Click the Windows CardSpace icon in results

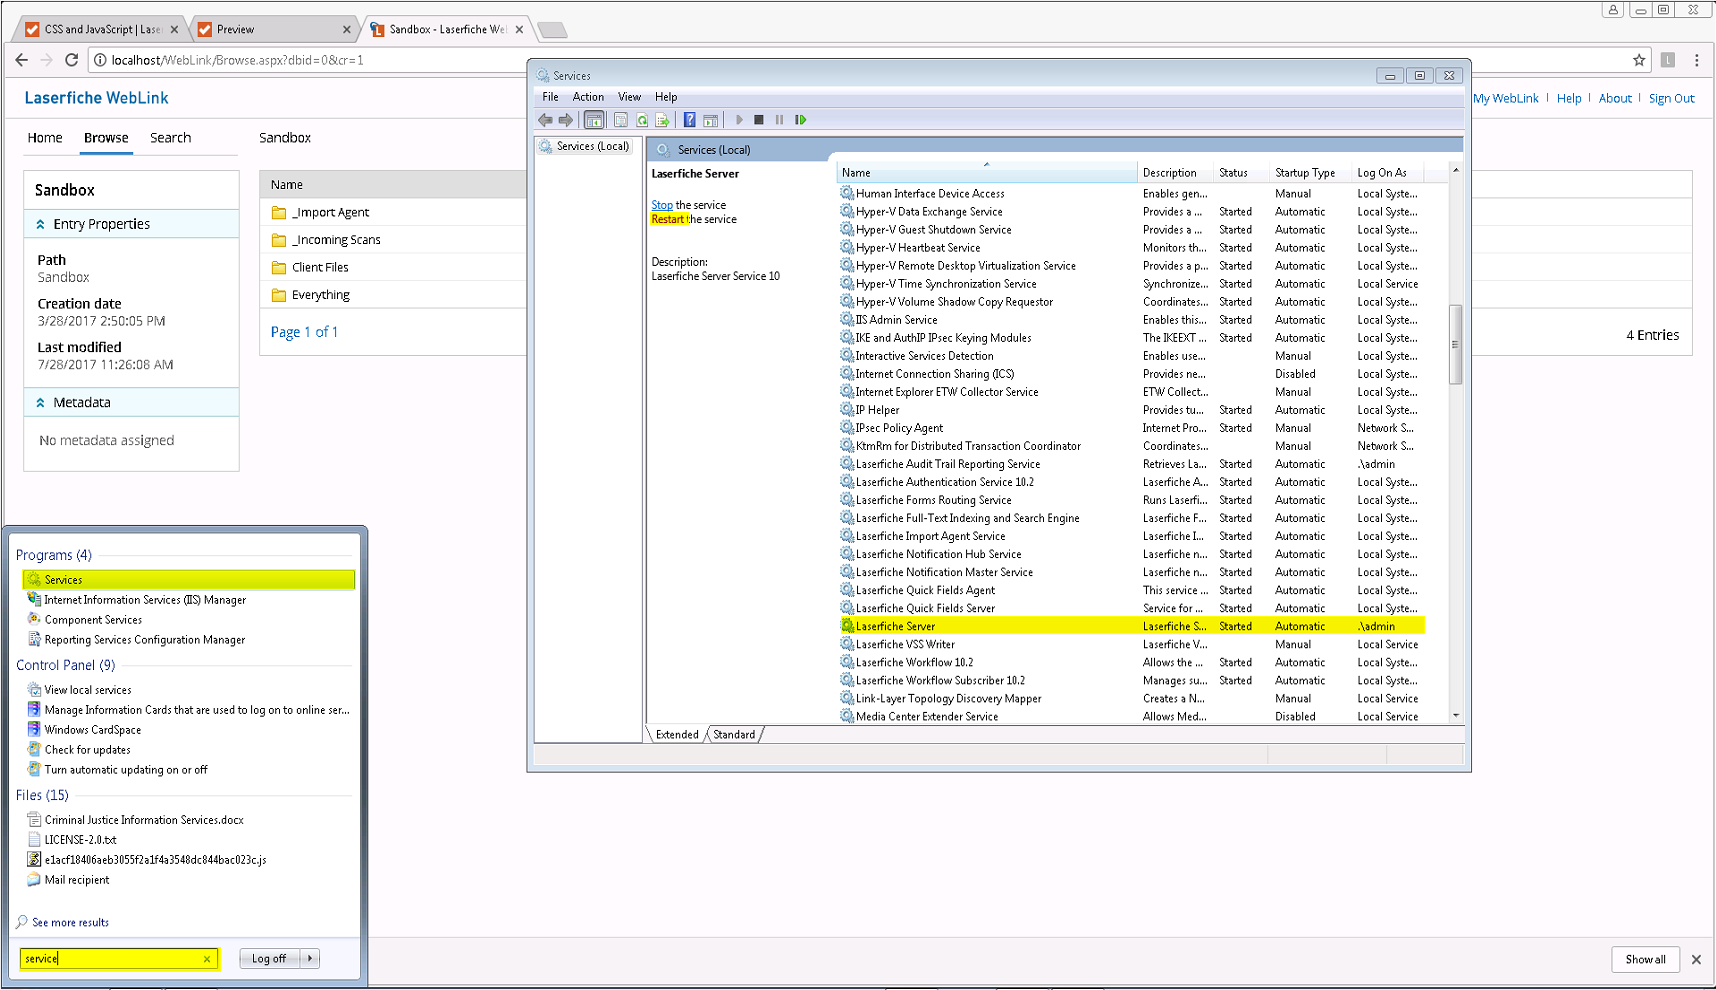(x=34, y=730)
